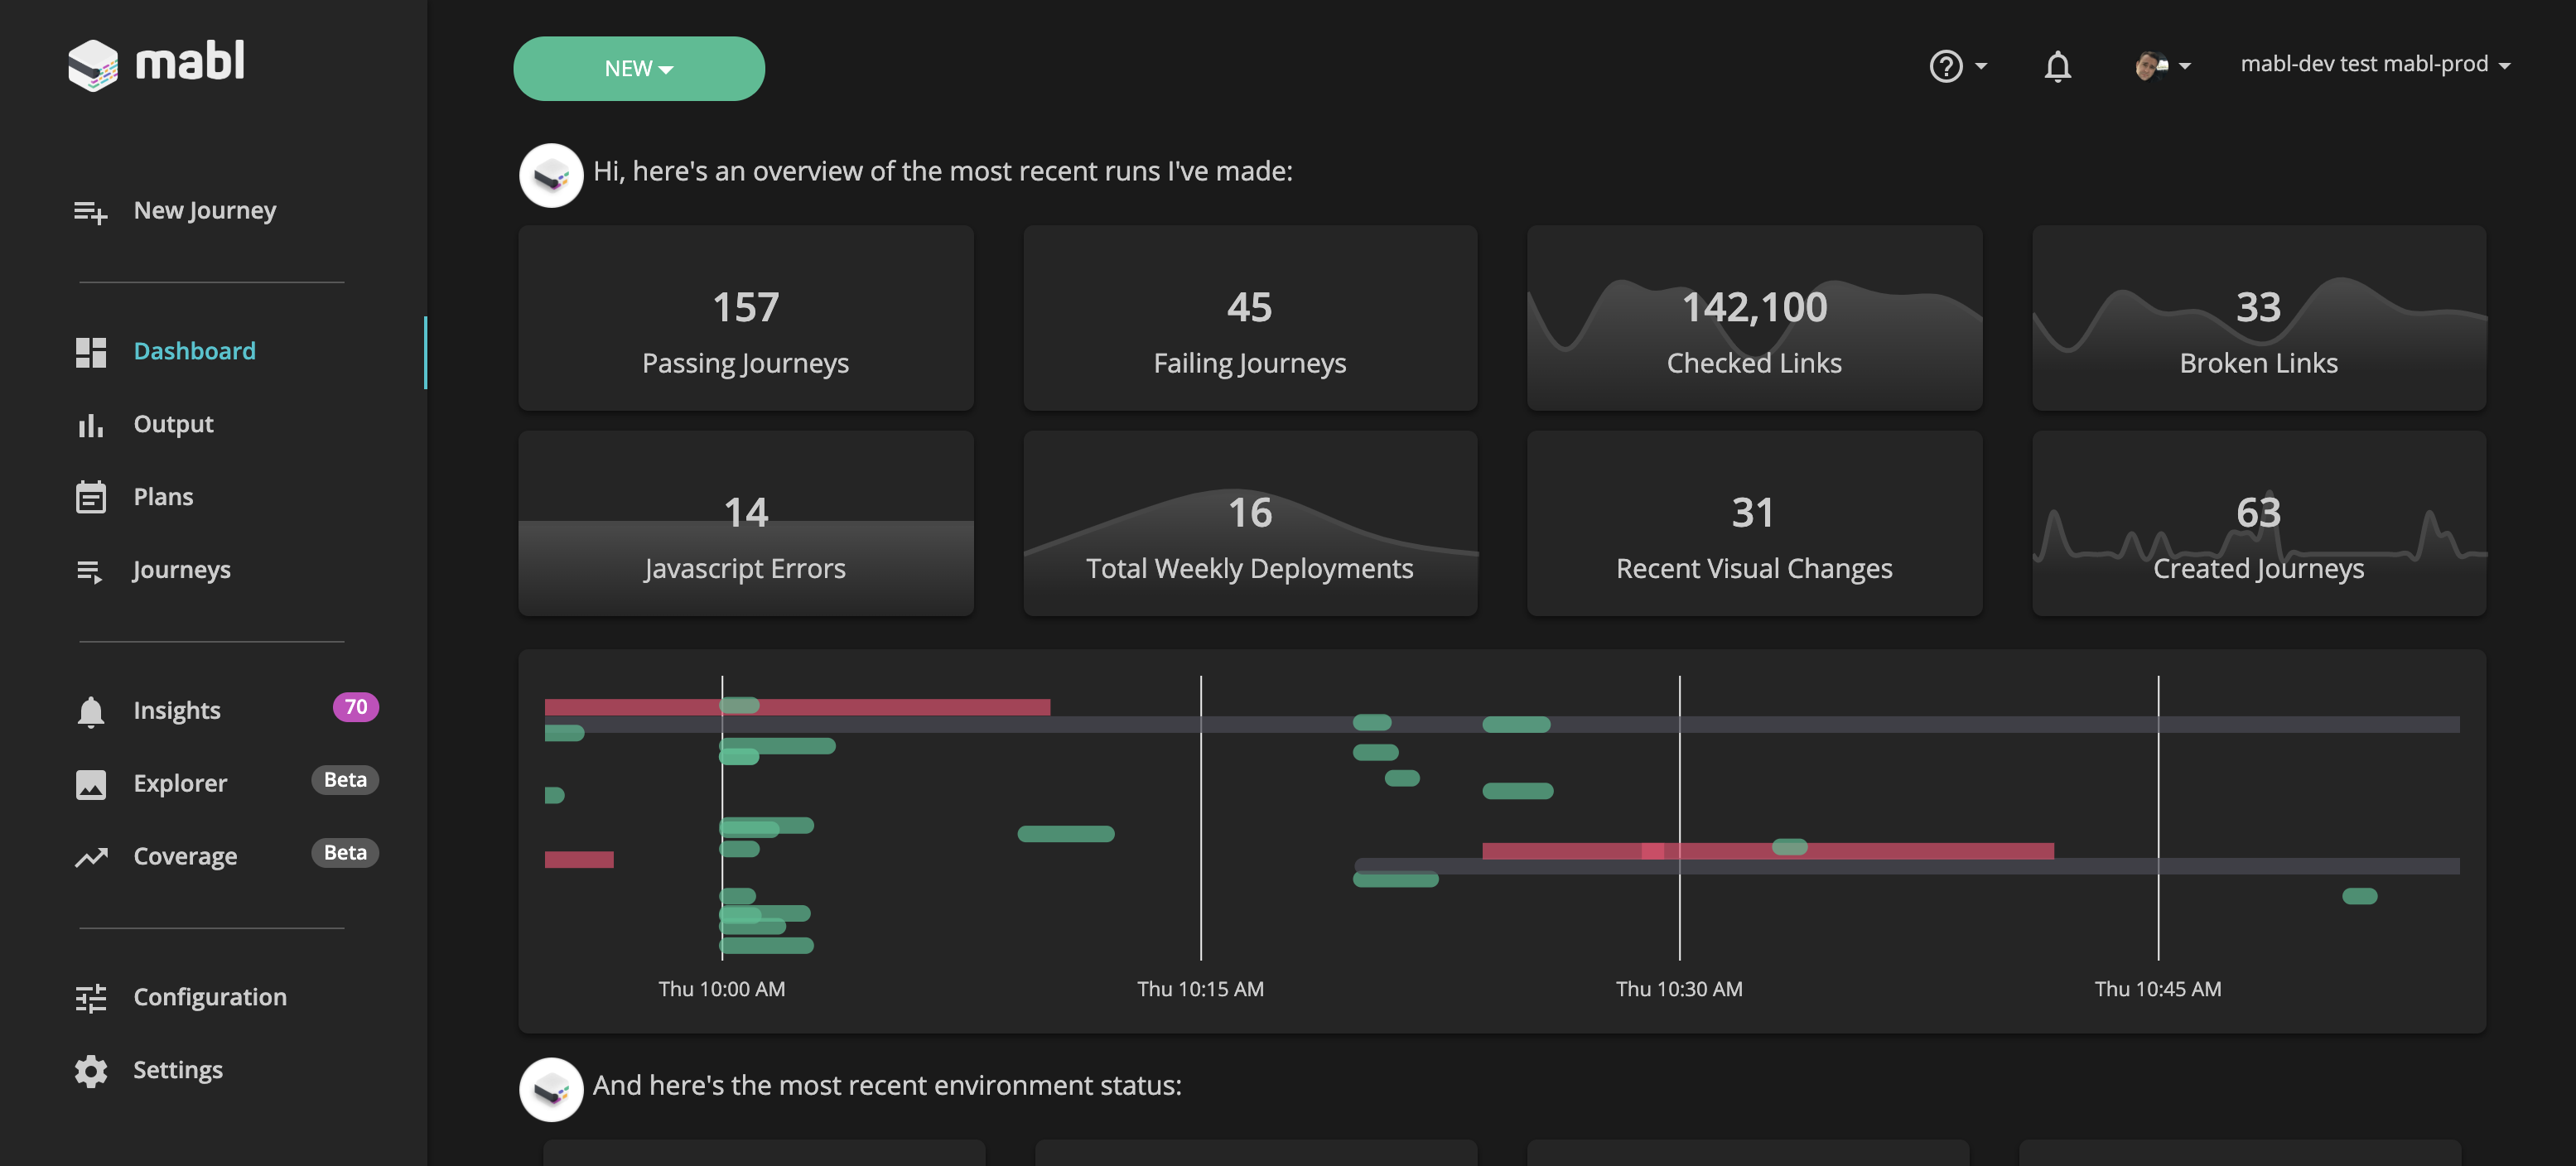This screenshot has width=2576, height=1166.
Task: Open Output in sidebar
Action: [173, 424]
